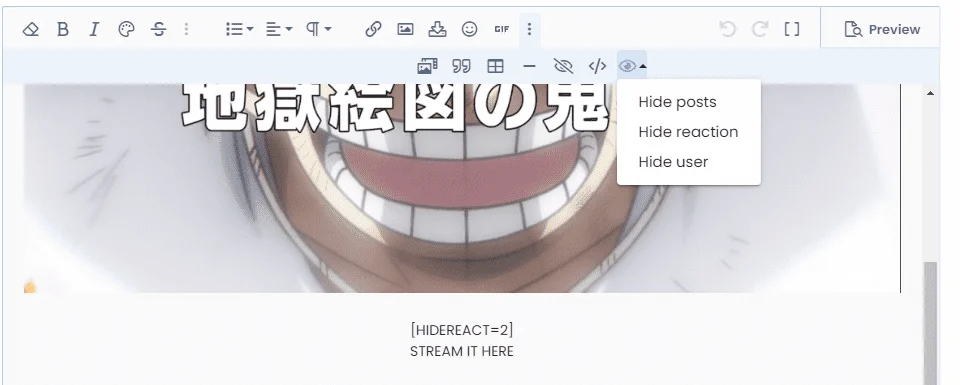
Task: Click the attach file download-tray icon
Action: [437, 29]
